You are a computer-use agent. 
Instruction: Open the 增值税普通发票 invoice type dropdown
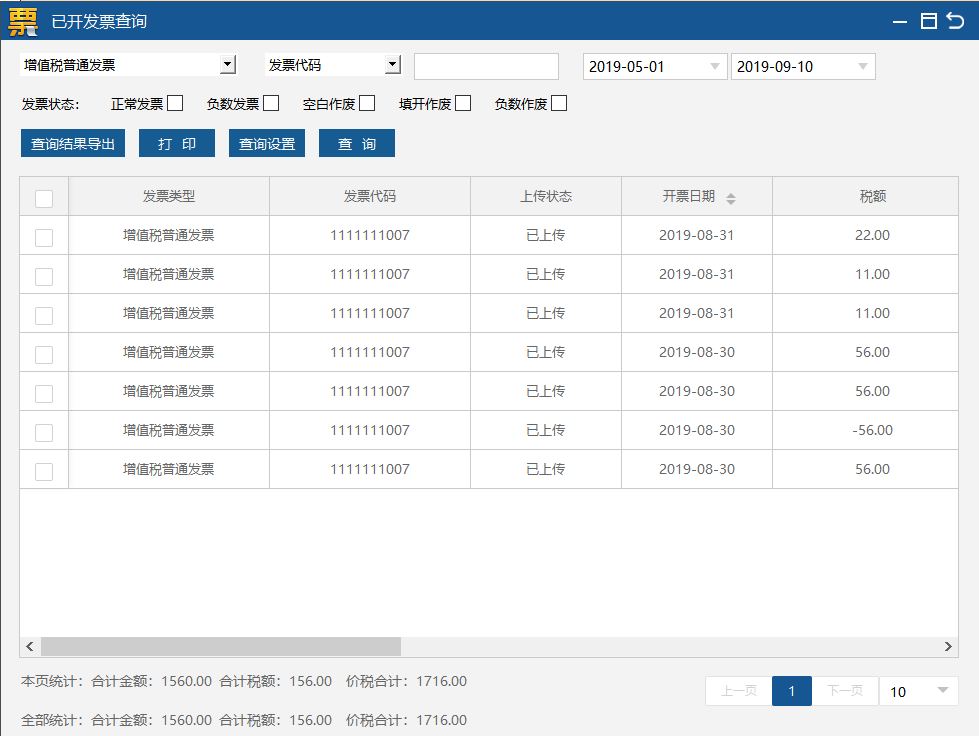[228, 65]
